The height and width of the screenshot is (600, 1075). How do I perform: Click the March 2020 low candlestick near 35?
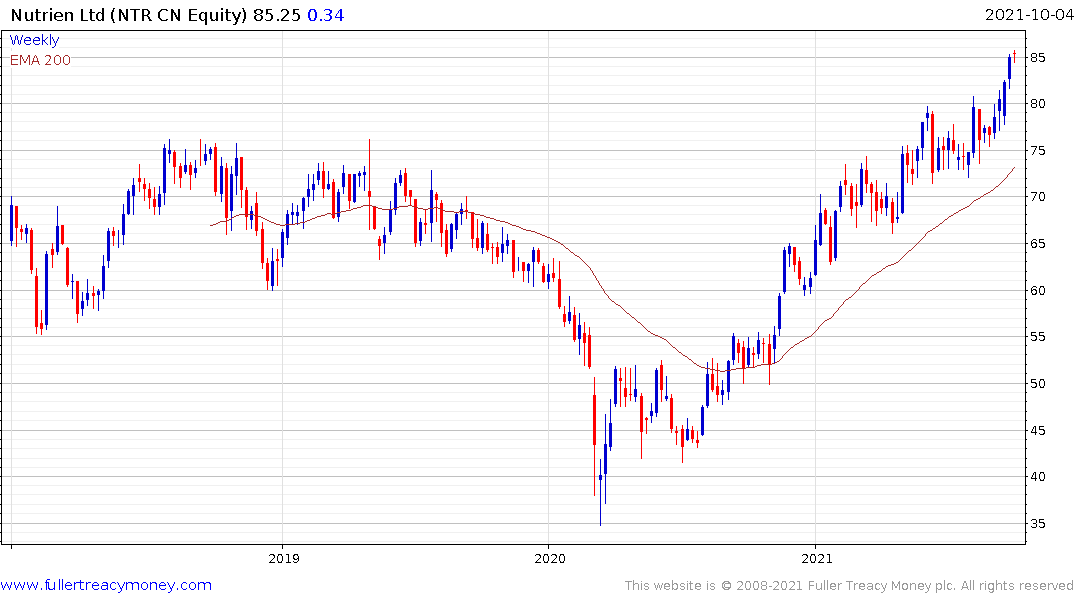(600, 492)
